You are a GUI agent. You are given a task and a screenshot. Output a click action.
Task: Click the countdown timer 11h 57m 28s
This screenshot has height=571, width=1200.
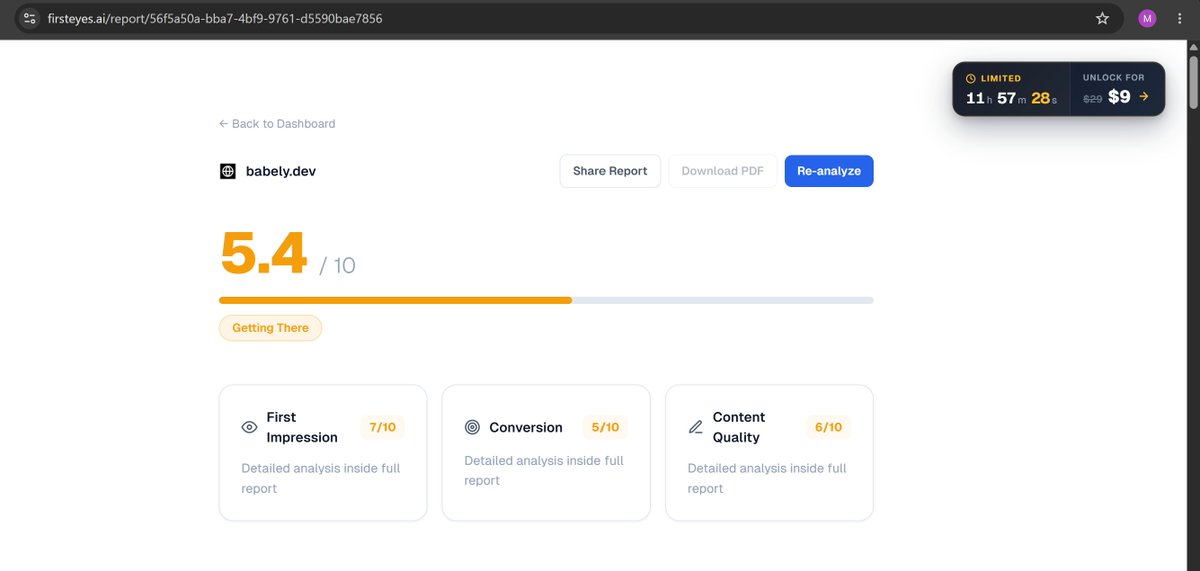pos(1011,98)
